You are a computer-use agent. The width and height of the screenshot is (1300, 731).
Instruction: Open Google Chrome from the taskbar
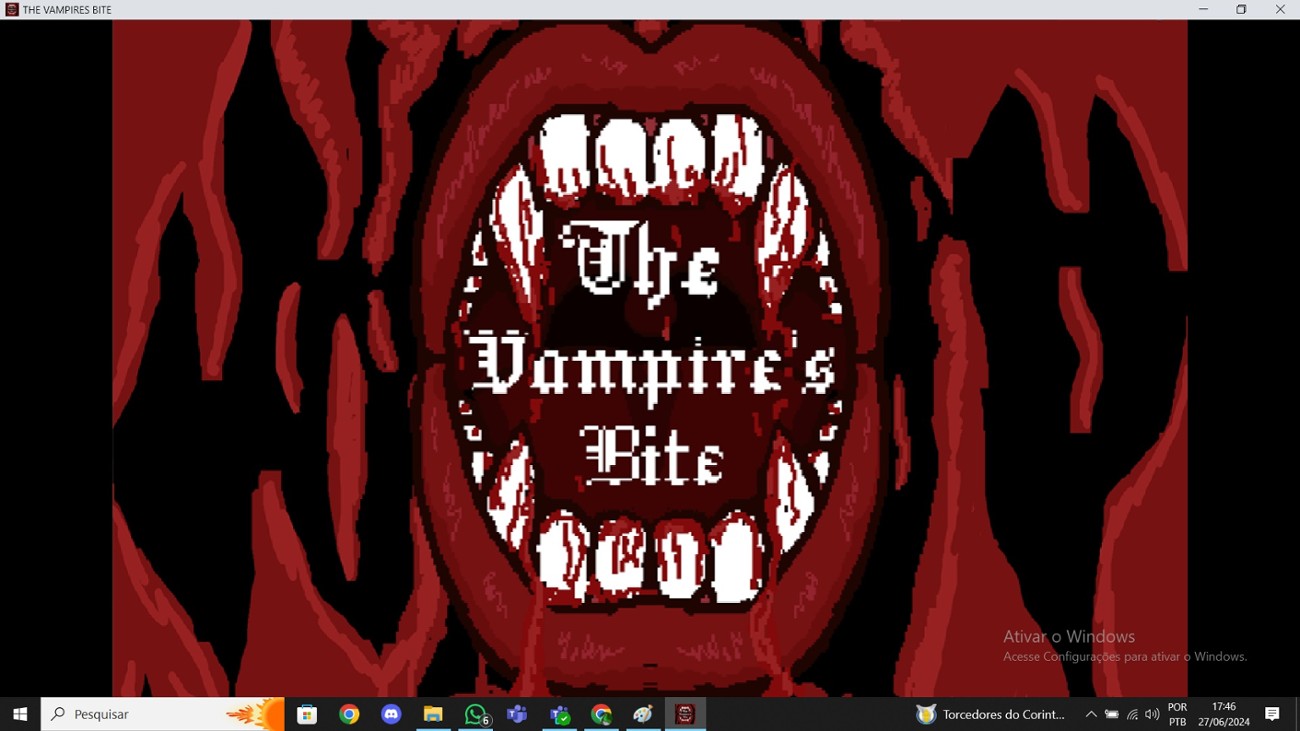click(x=348, y=714)
